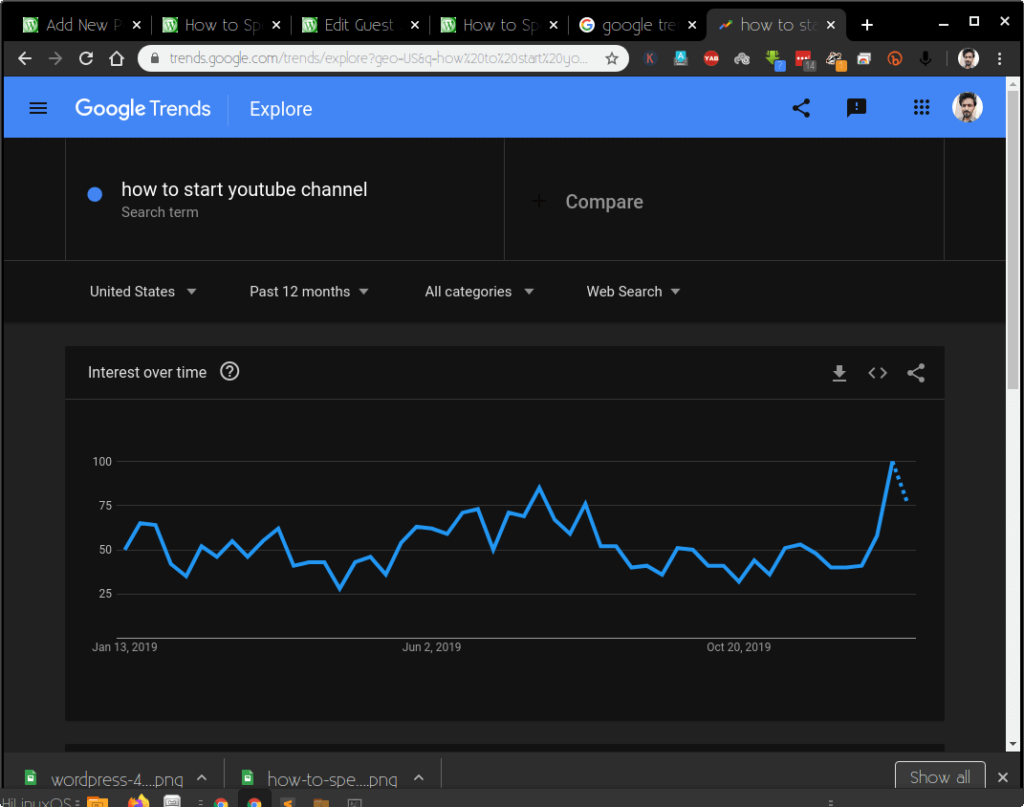The image size is (1024, 807).
Task: Click the cloud extension icon
Action: (742, 59)
